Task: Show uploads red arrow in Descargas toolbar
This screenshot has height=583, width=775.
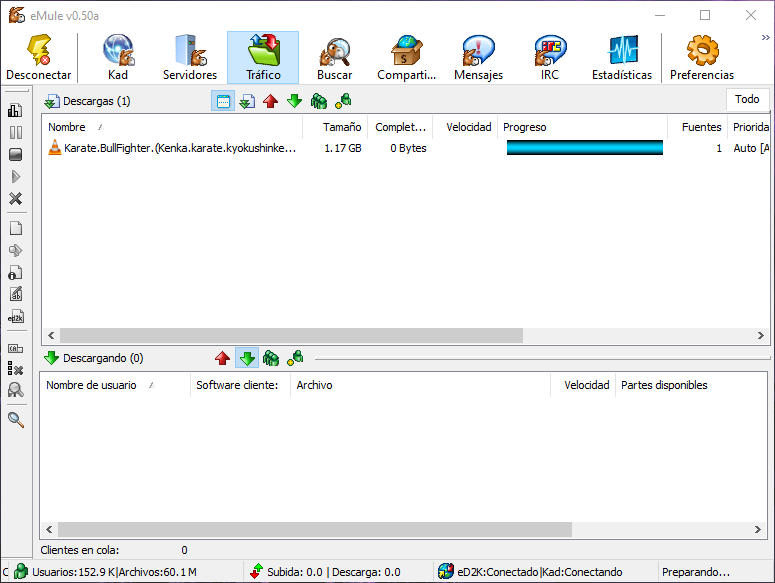Action: (x=270, y=101)
